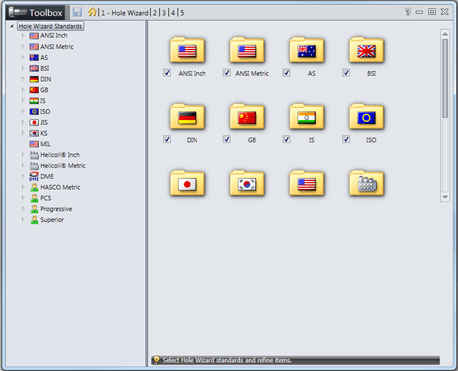Switch to step 5 tab

click(x=182, y=13)
